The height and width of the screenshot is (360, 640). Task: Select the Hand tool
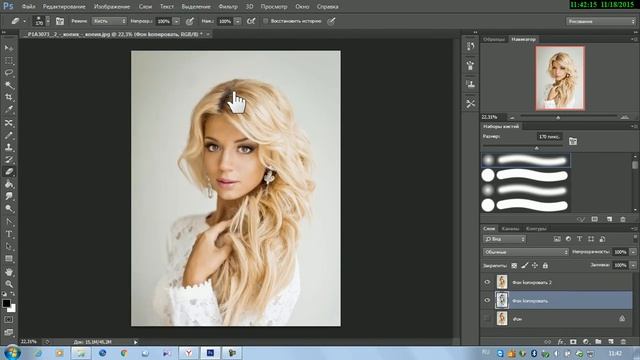[9, 271]
